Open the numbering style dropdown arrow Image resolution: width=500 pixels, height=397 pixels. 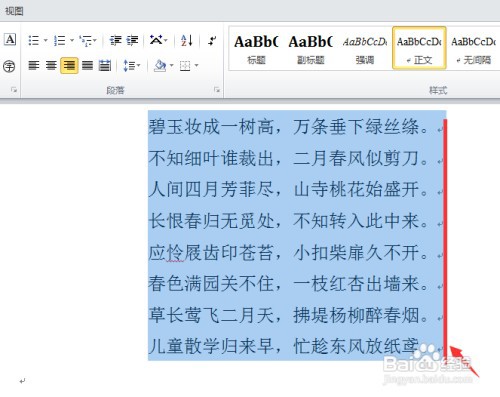(x=72, y=41)
